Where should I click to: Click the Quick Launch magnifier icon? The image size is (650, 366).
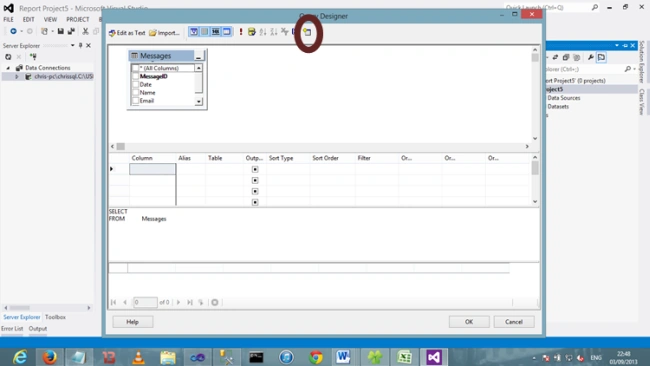[595, 7]
